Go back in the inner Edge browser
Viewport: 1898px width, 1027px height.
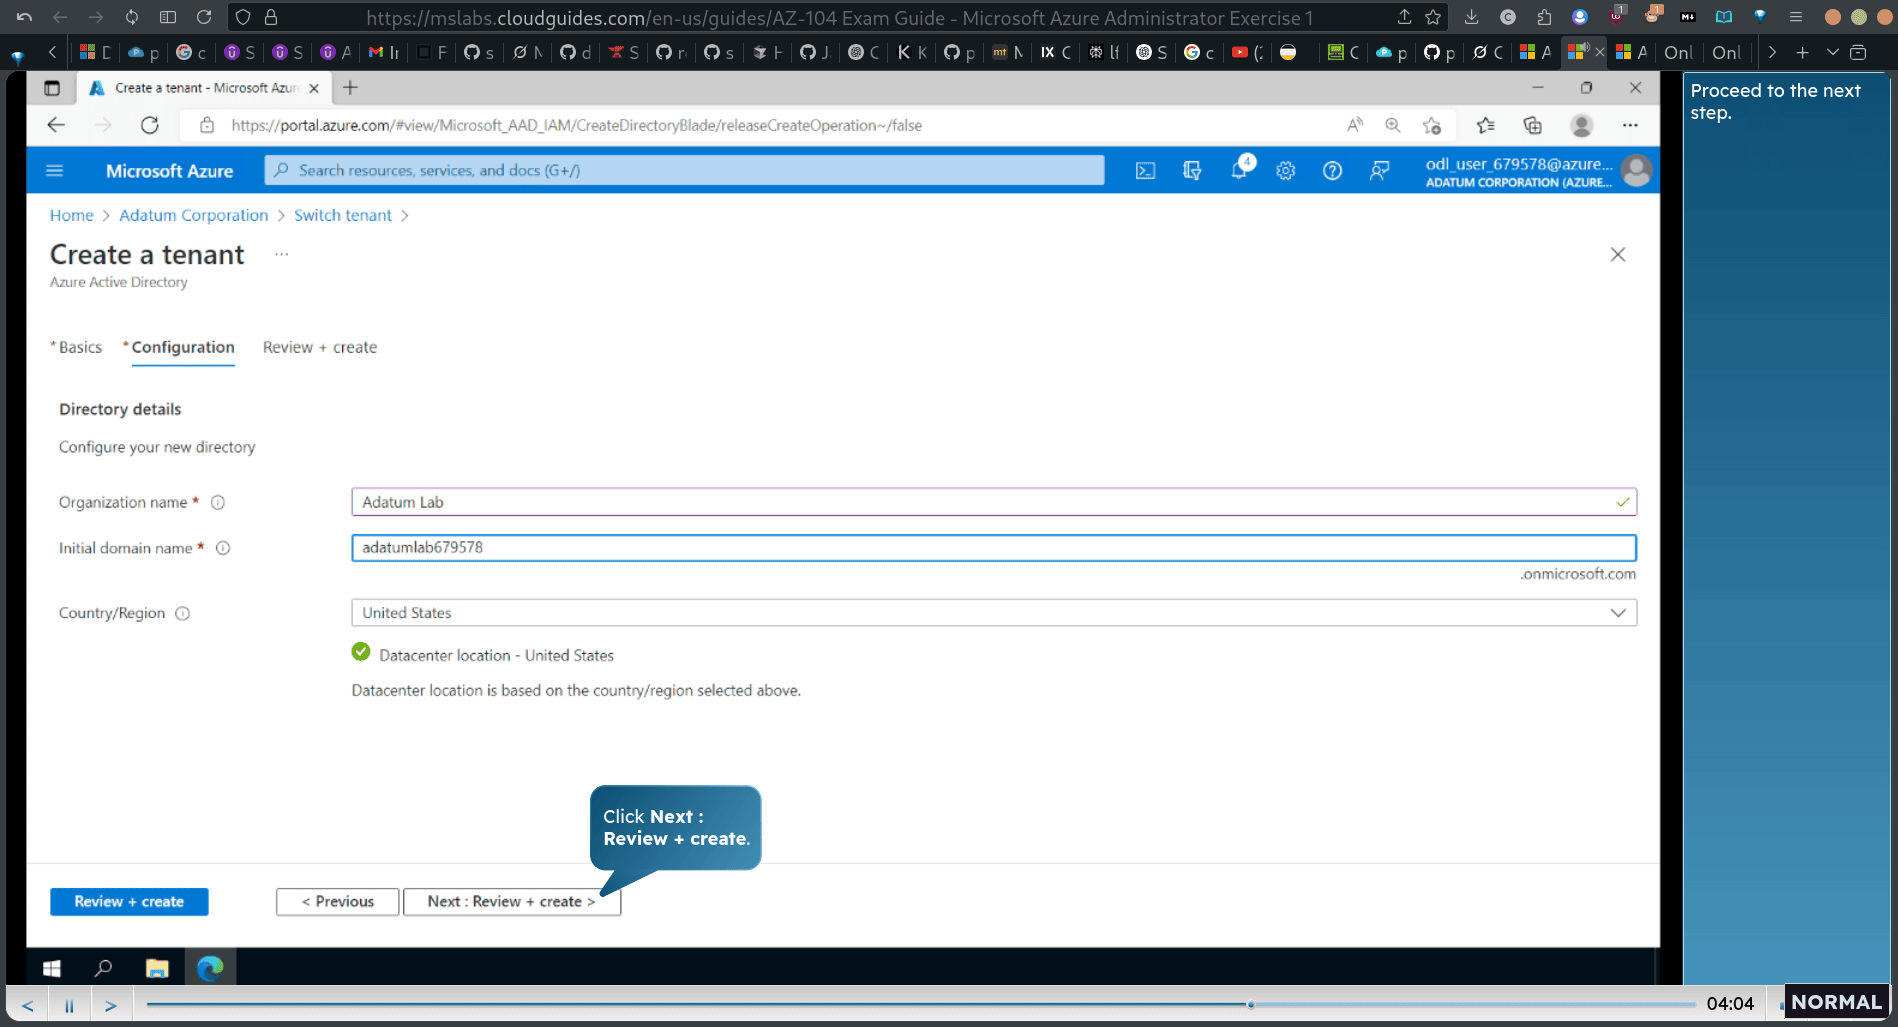click(x=56, y=125)
